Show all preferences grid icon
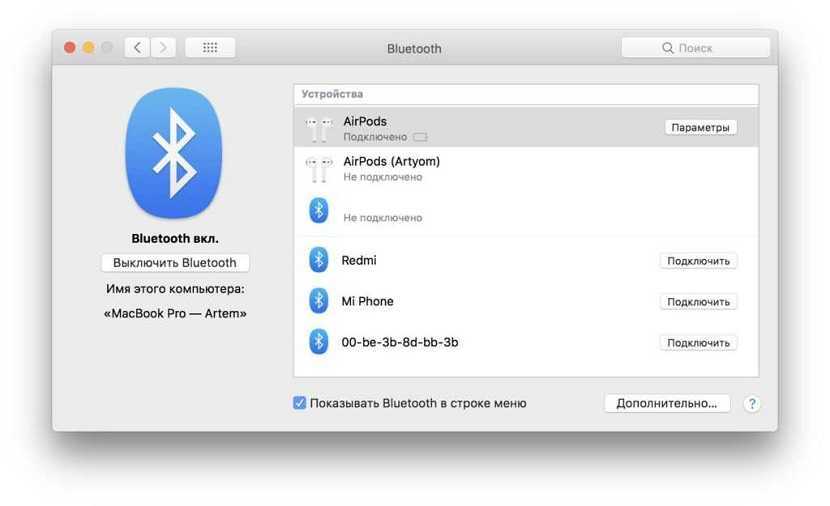This screenshot has height=506, width=830. [210, 48]
